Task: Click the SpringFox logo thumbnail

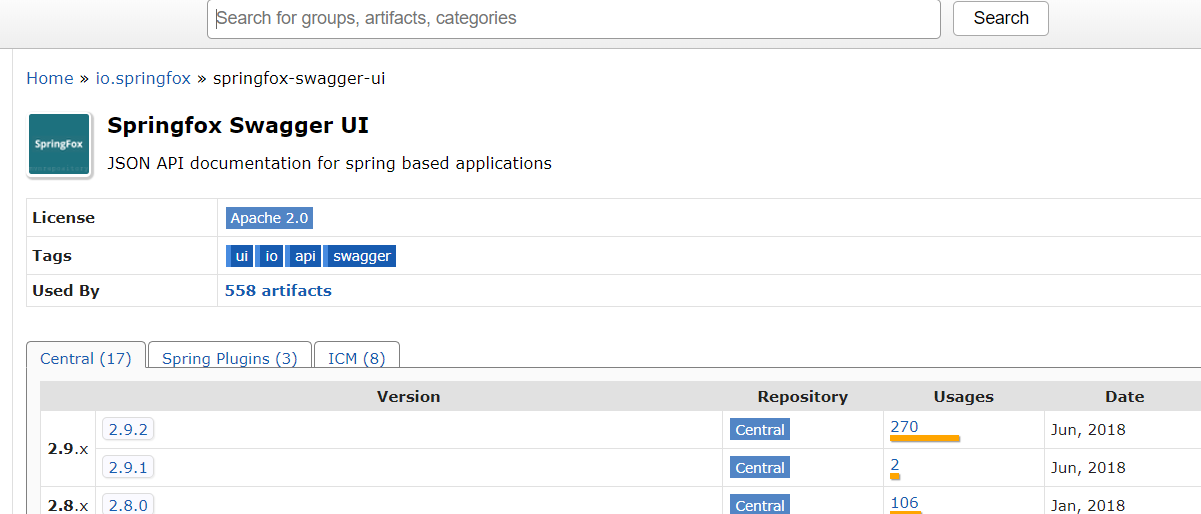Action: [60, 145]
